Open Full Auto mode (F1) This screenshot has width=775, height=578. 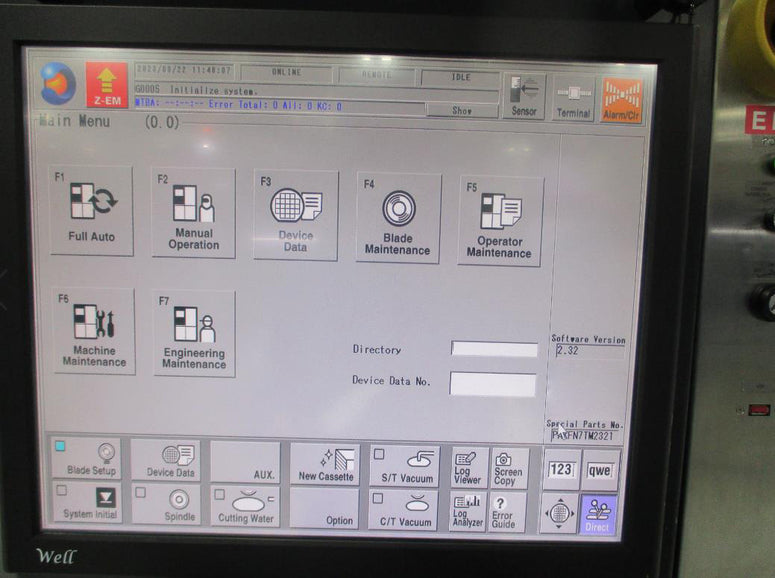point(91,211)
